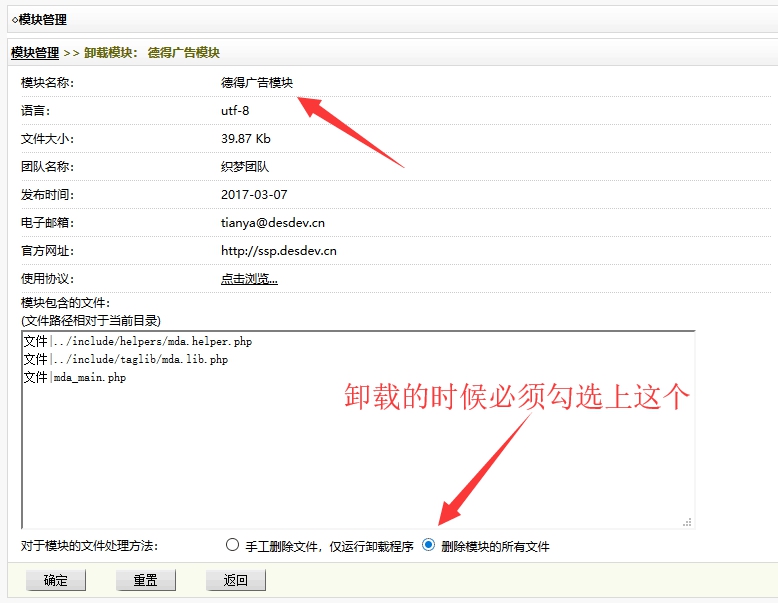Open the 点击浏览... license agreement link
Image resolution: width=778 pixels, height=603 pixels.
(x=249, y=279)
